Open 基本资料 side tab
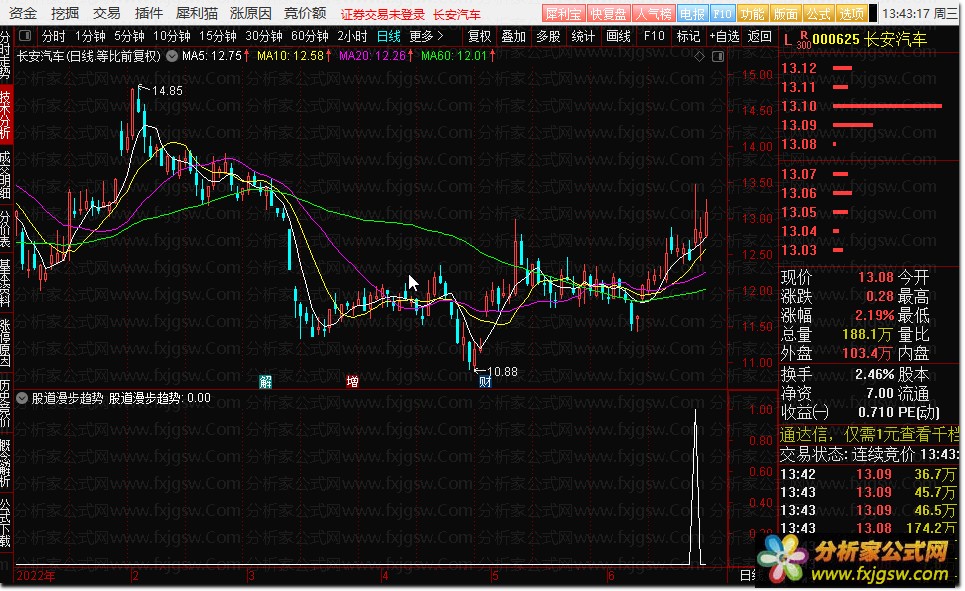Viewport: 965px width, 591px height. click(6, 283)
